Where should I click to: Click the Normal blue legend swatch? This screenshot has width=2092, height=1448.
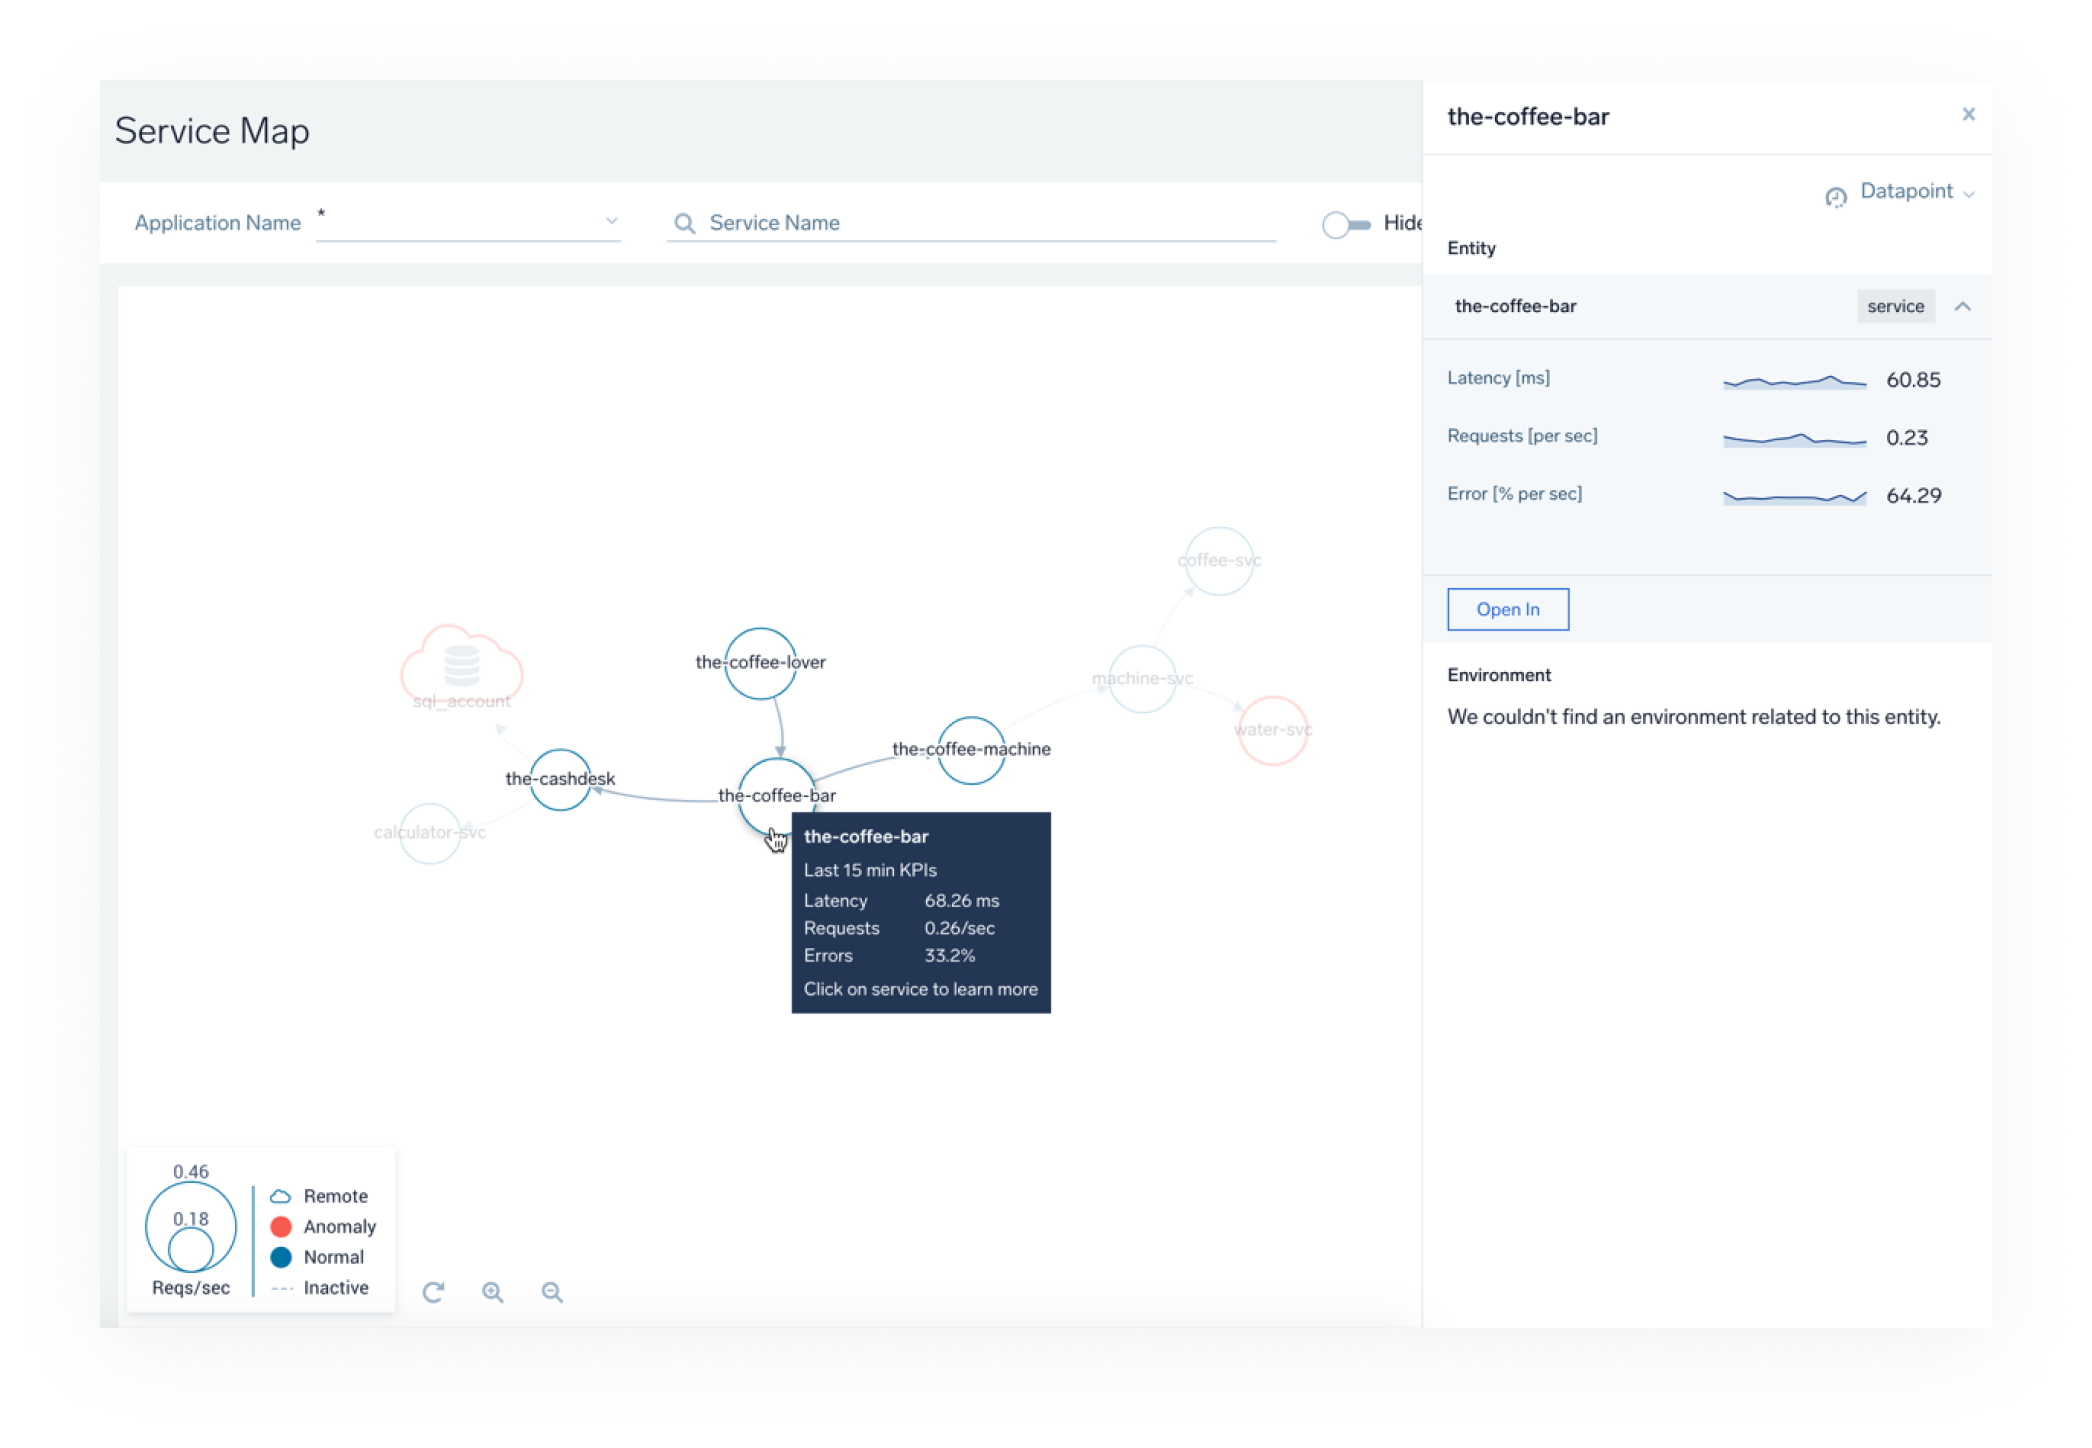click(281, 1257)
